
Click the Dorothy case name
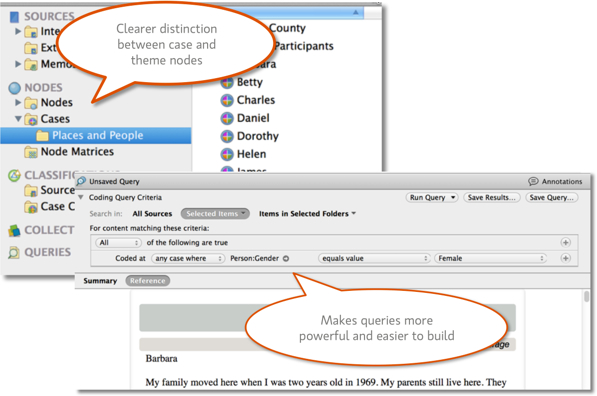point(258,136)
